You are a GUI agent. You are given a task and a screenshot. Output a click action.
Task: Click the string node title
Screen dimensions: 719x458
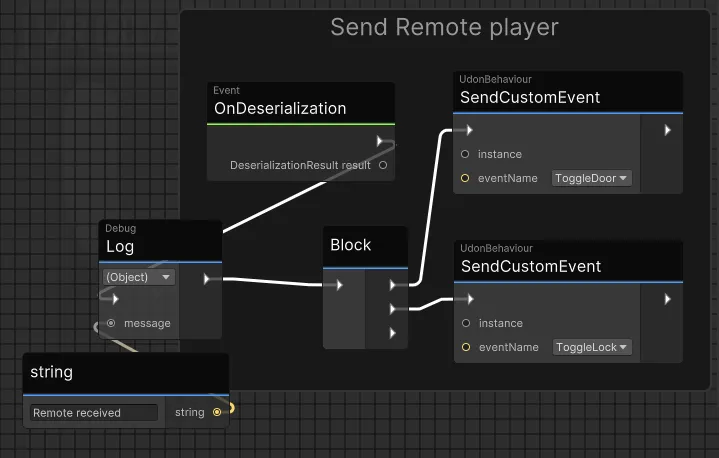pos(52,372)
